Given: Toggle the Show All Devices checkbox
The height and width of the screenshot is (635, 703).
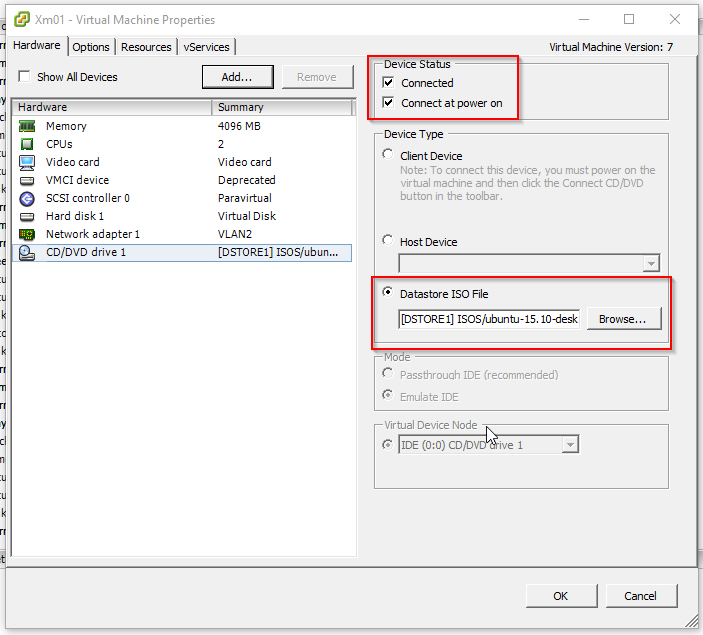Looking at the screenshot, I should [x=24, y=77].
